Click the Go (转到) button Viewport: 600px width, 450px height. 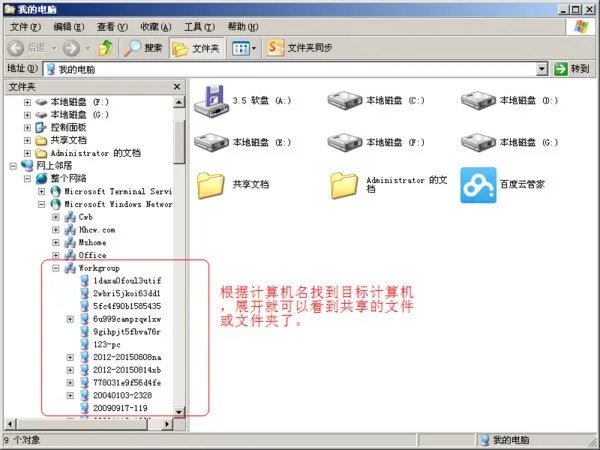(572, 69)
